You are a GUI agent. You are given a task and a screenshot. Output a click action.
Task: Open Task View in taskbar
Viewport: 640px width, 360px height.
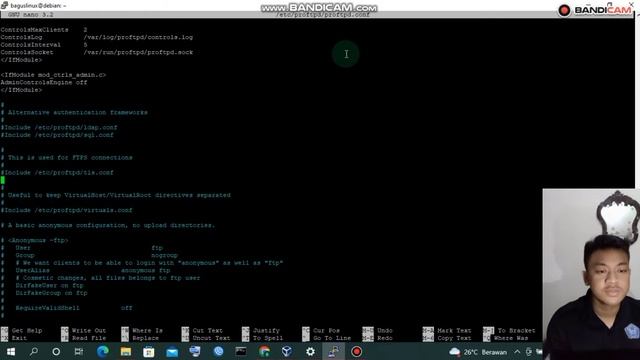(x=79, y=351)
